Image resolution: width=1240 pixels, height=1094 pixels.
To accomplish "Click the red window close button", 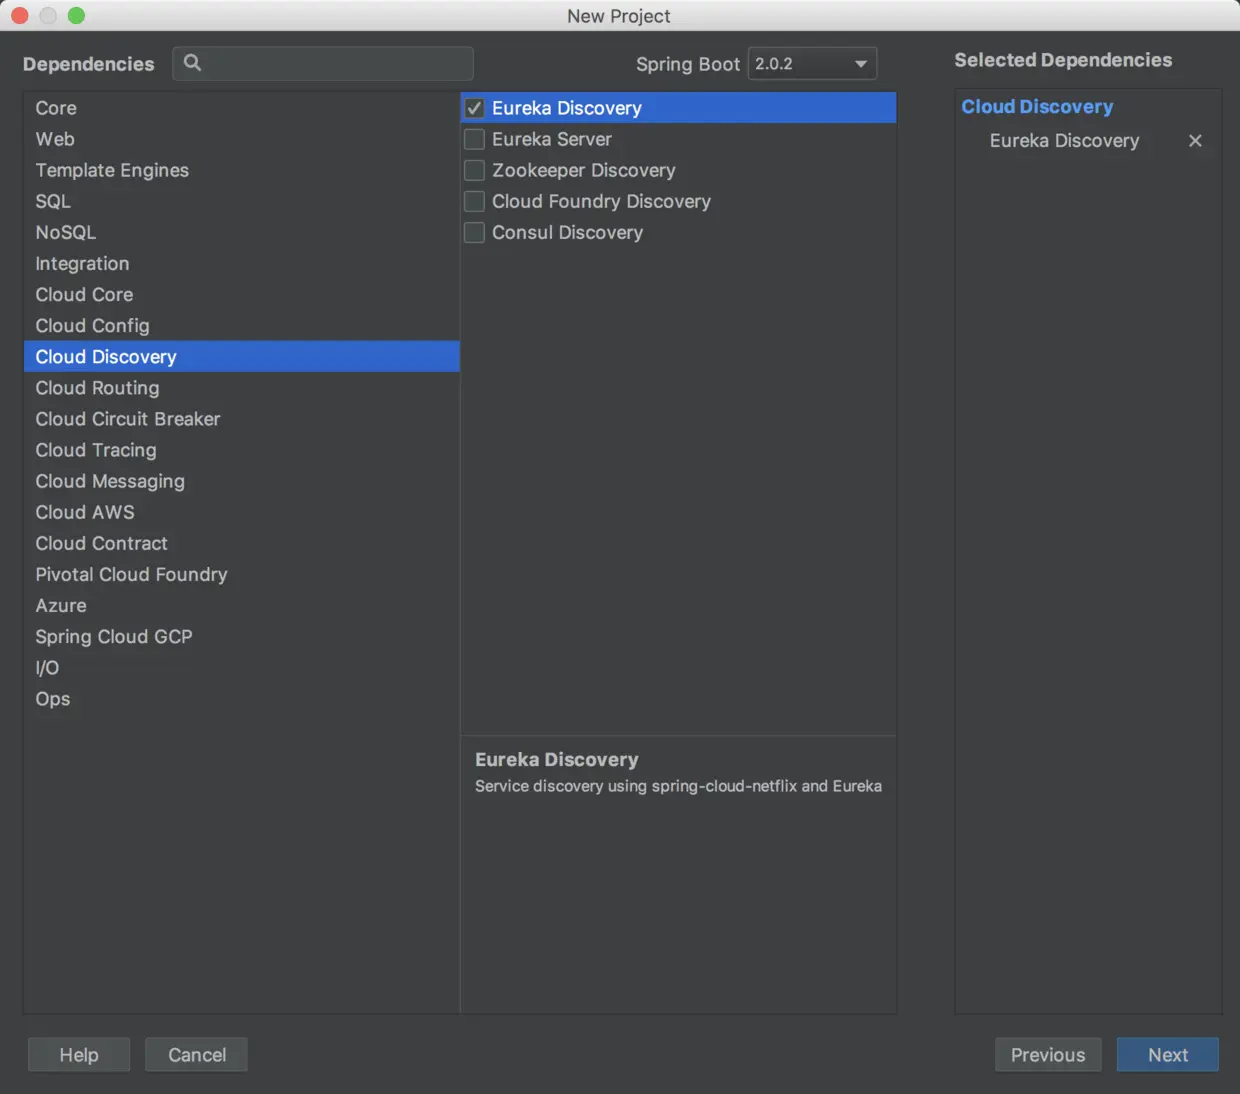I will click(x=19, y=15).
